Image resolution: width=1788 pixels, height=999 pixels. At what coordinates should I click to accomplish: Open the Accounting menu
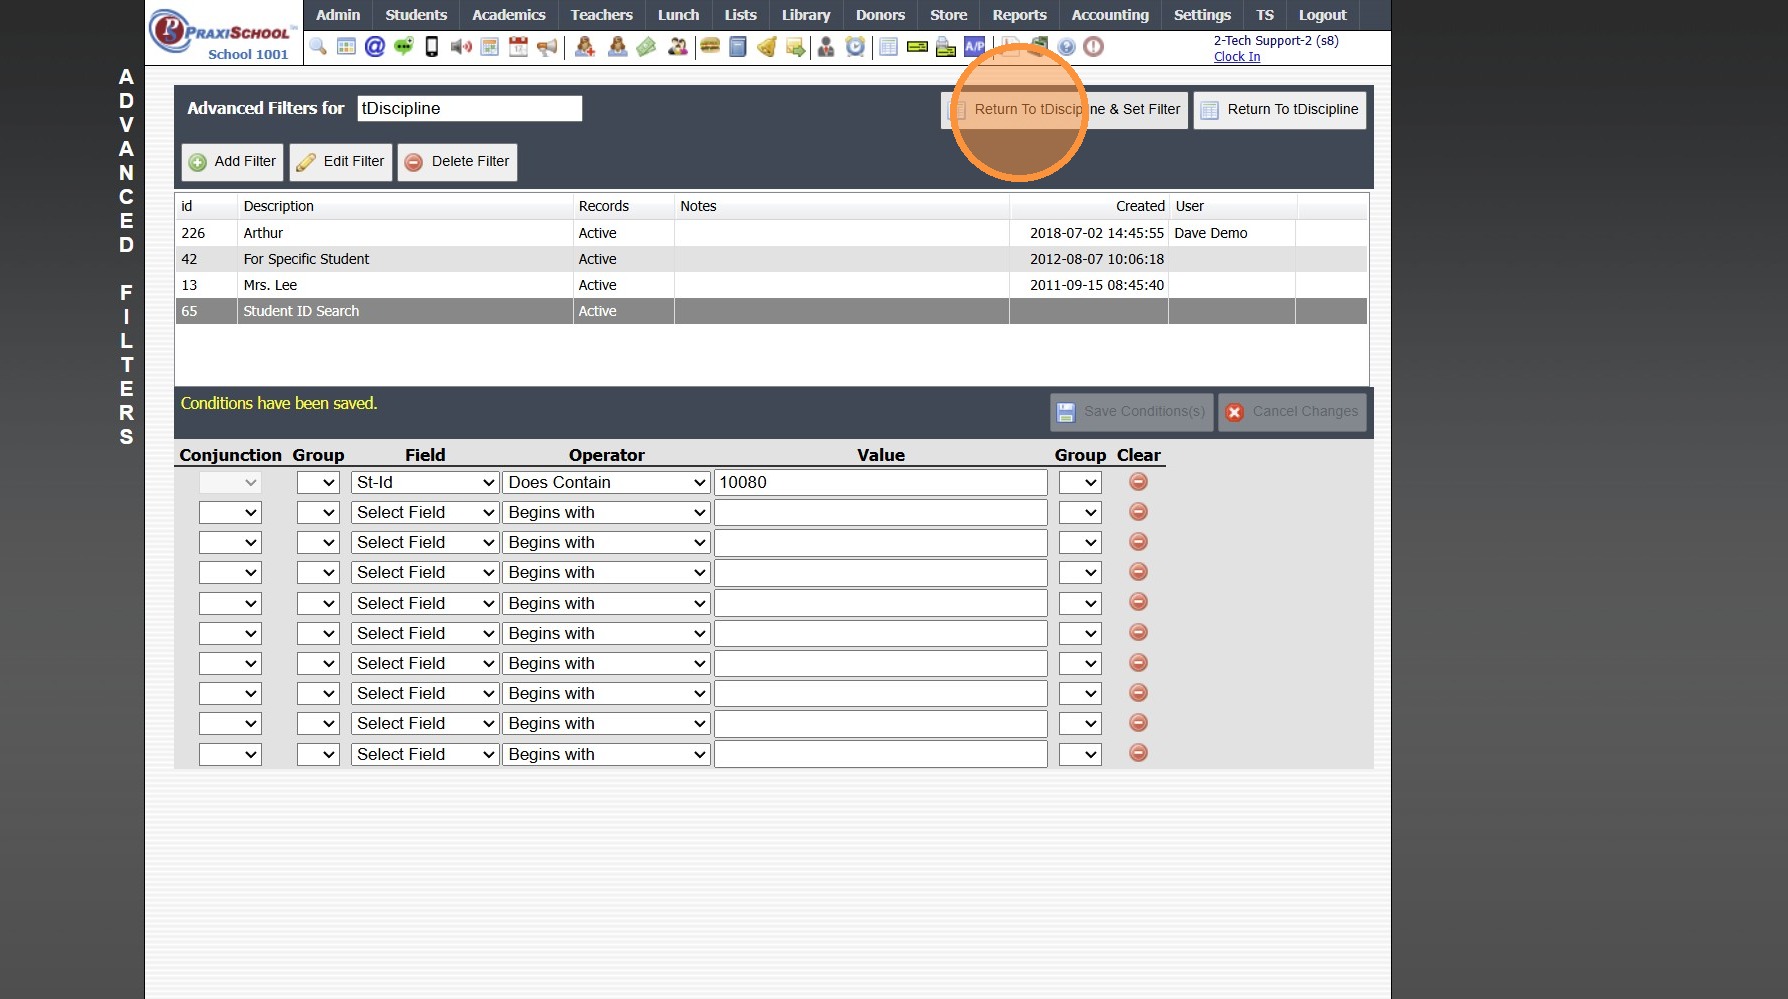(1110, 15)
